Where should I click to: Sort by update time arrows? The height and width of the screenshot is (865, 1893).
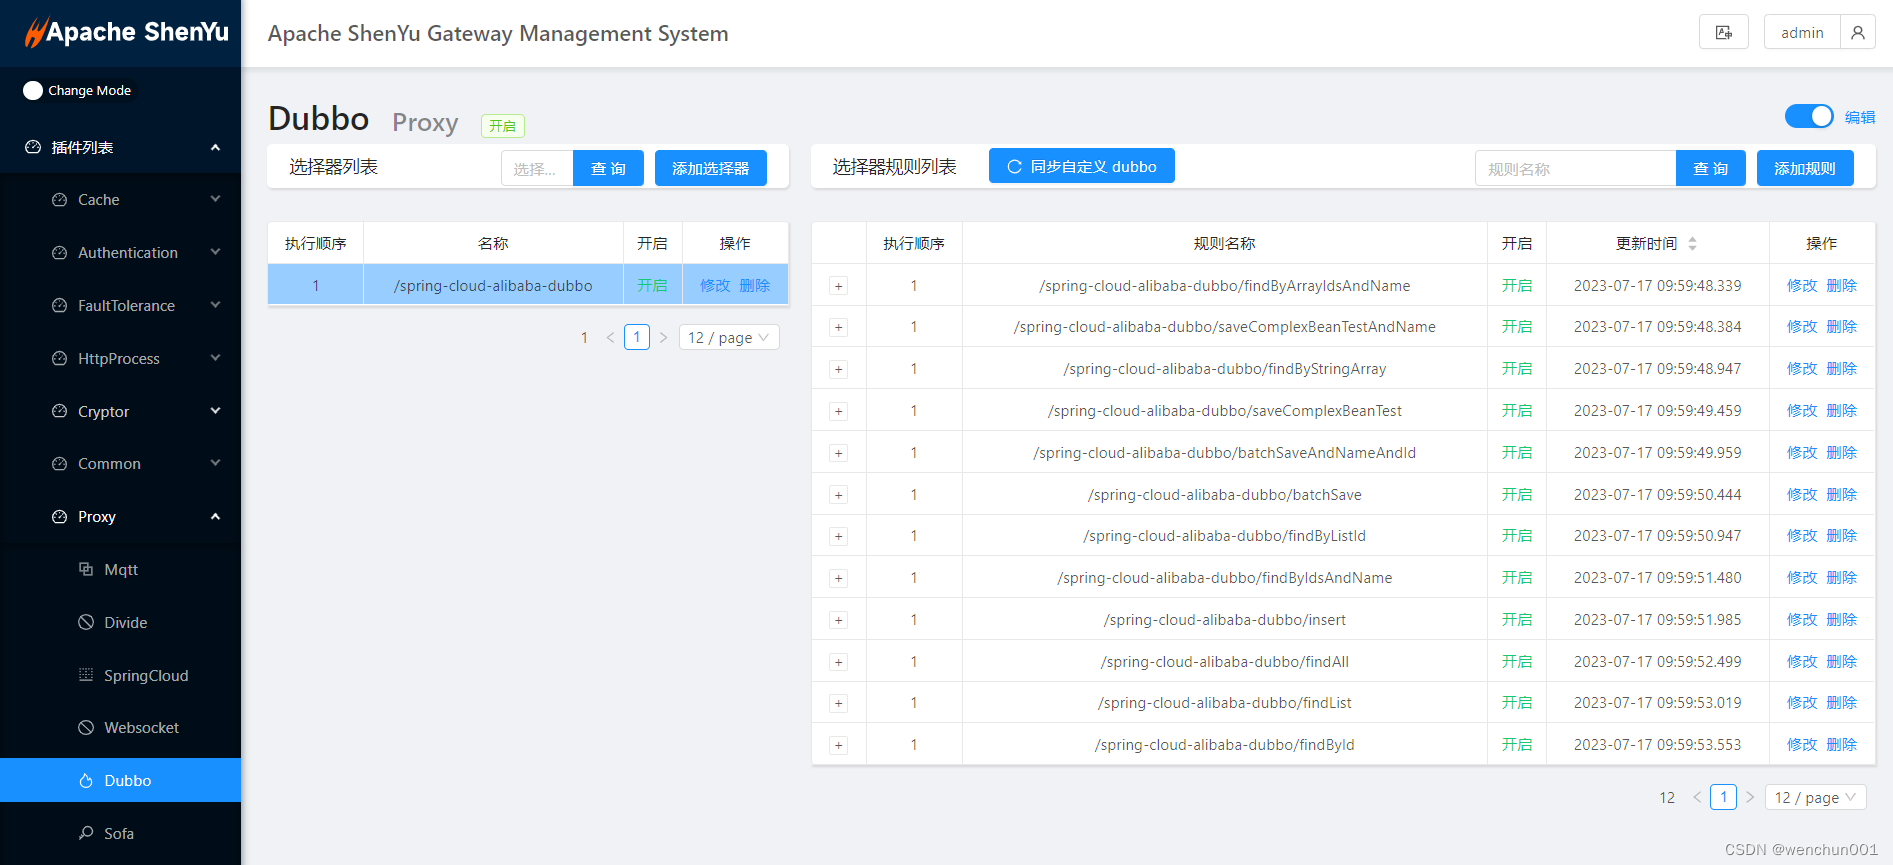coord(1693,243)
